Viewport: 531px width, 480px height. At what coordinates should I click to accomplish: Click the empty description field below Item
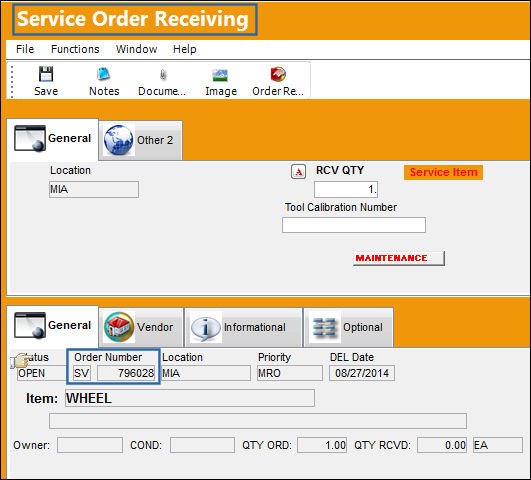(x=258, y=421)
